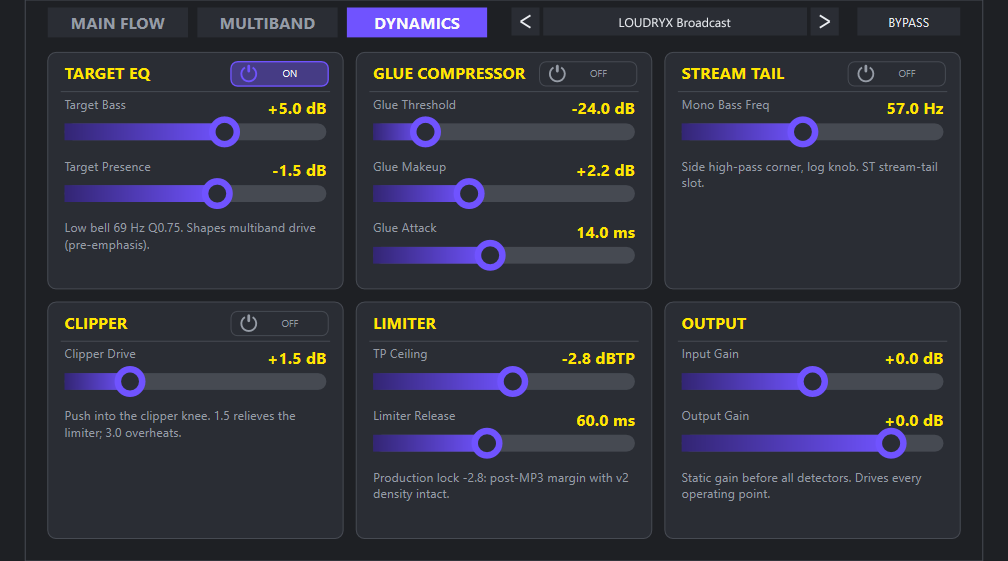Click the OUTPUT section title
Screen dimensions: 1008x561
[x=714, y=323]
